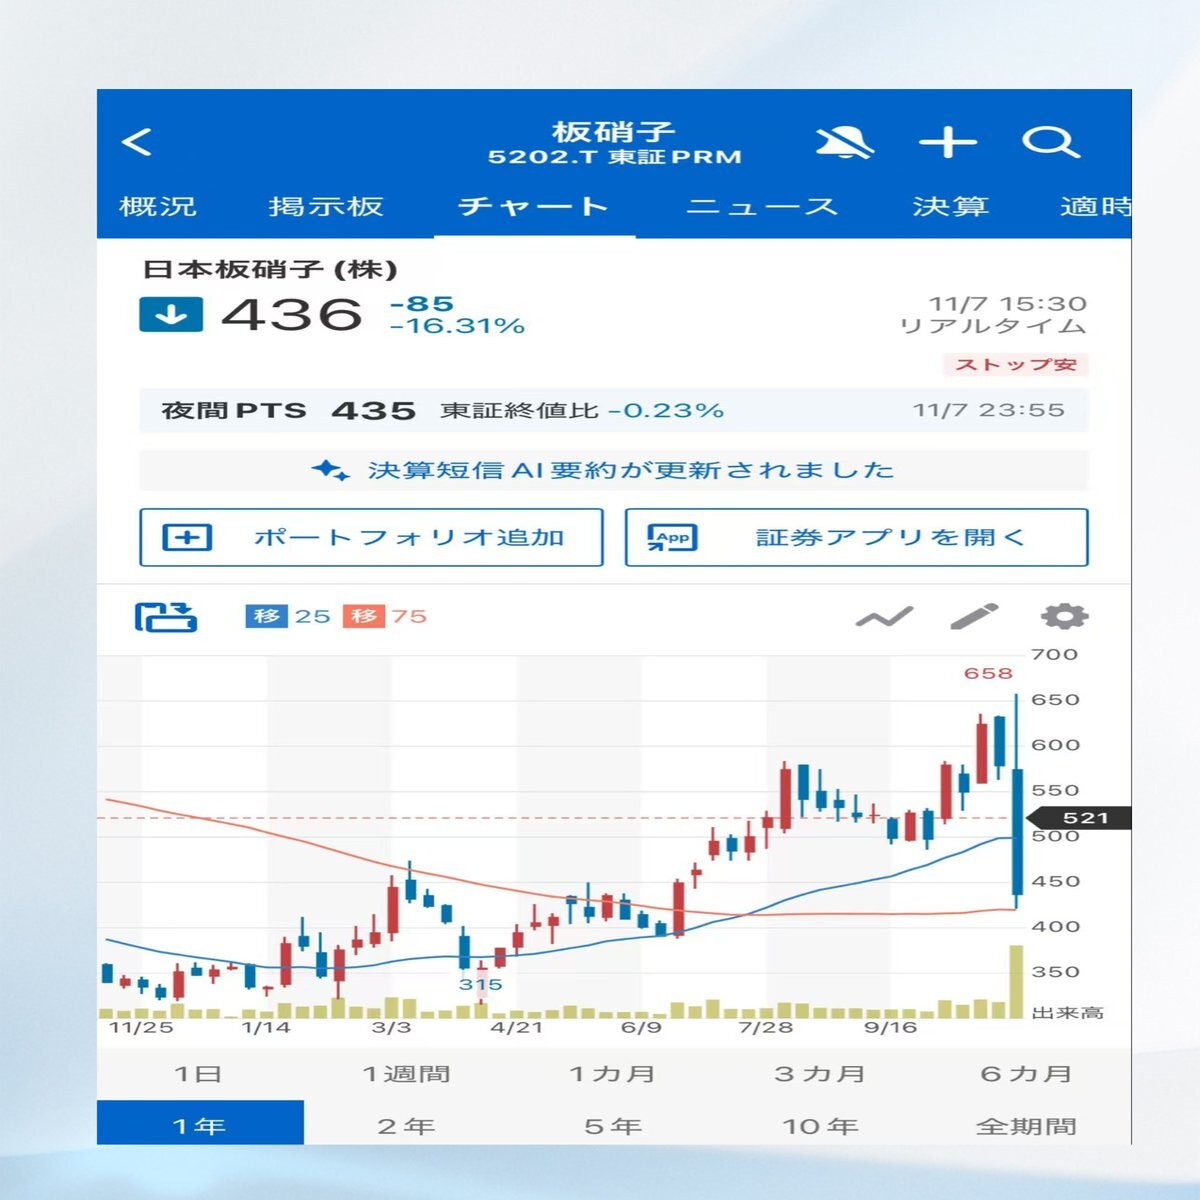
Task: Open chart settings gear icon
Action: [x=1064, y=616]
